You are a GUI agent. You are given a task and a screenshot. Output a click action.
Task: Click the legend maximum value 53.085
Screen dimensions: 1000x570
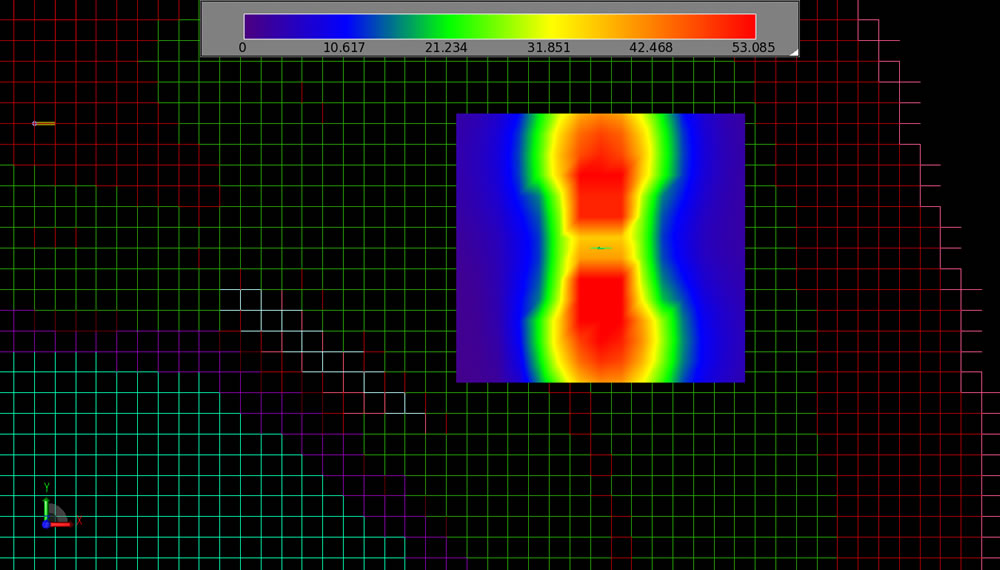click(753, 48)
